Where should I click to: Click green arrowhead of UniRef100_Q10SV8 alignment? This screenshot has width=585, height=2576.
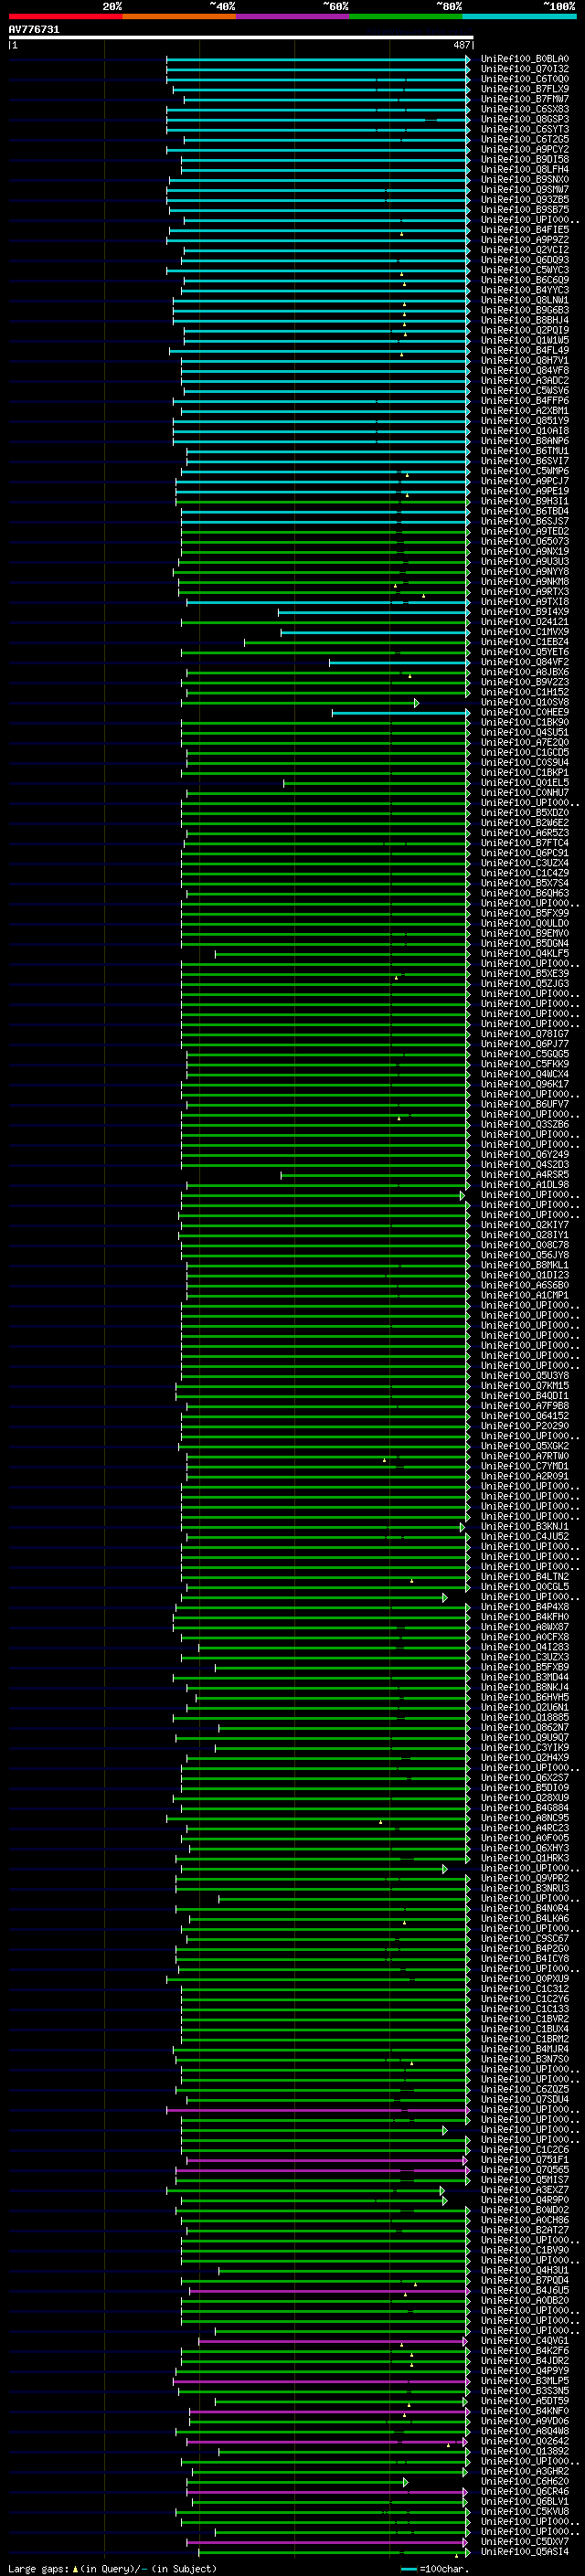pos(417,702)
